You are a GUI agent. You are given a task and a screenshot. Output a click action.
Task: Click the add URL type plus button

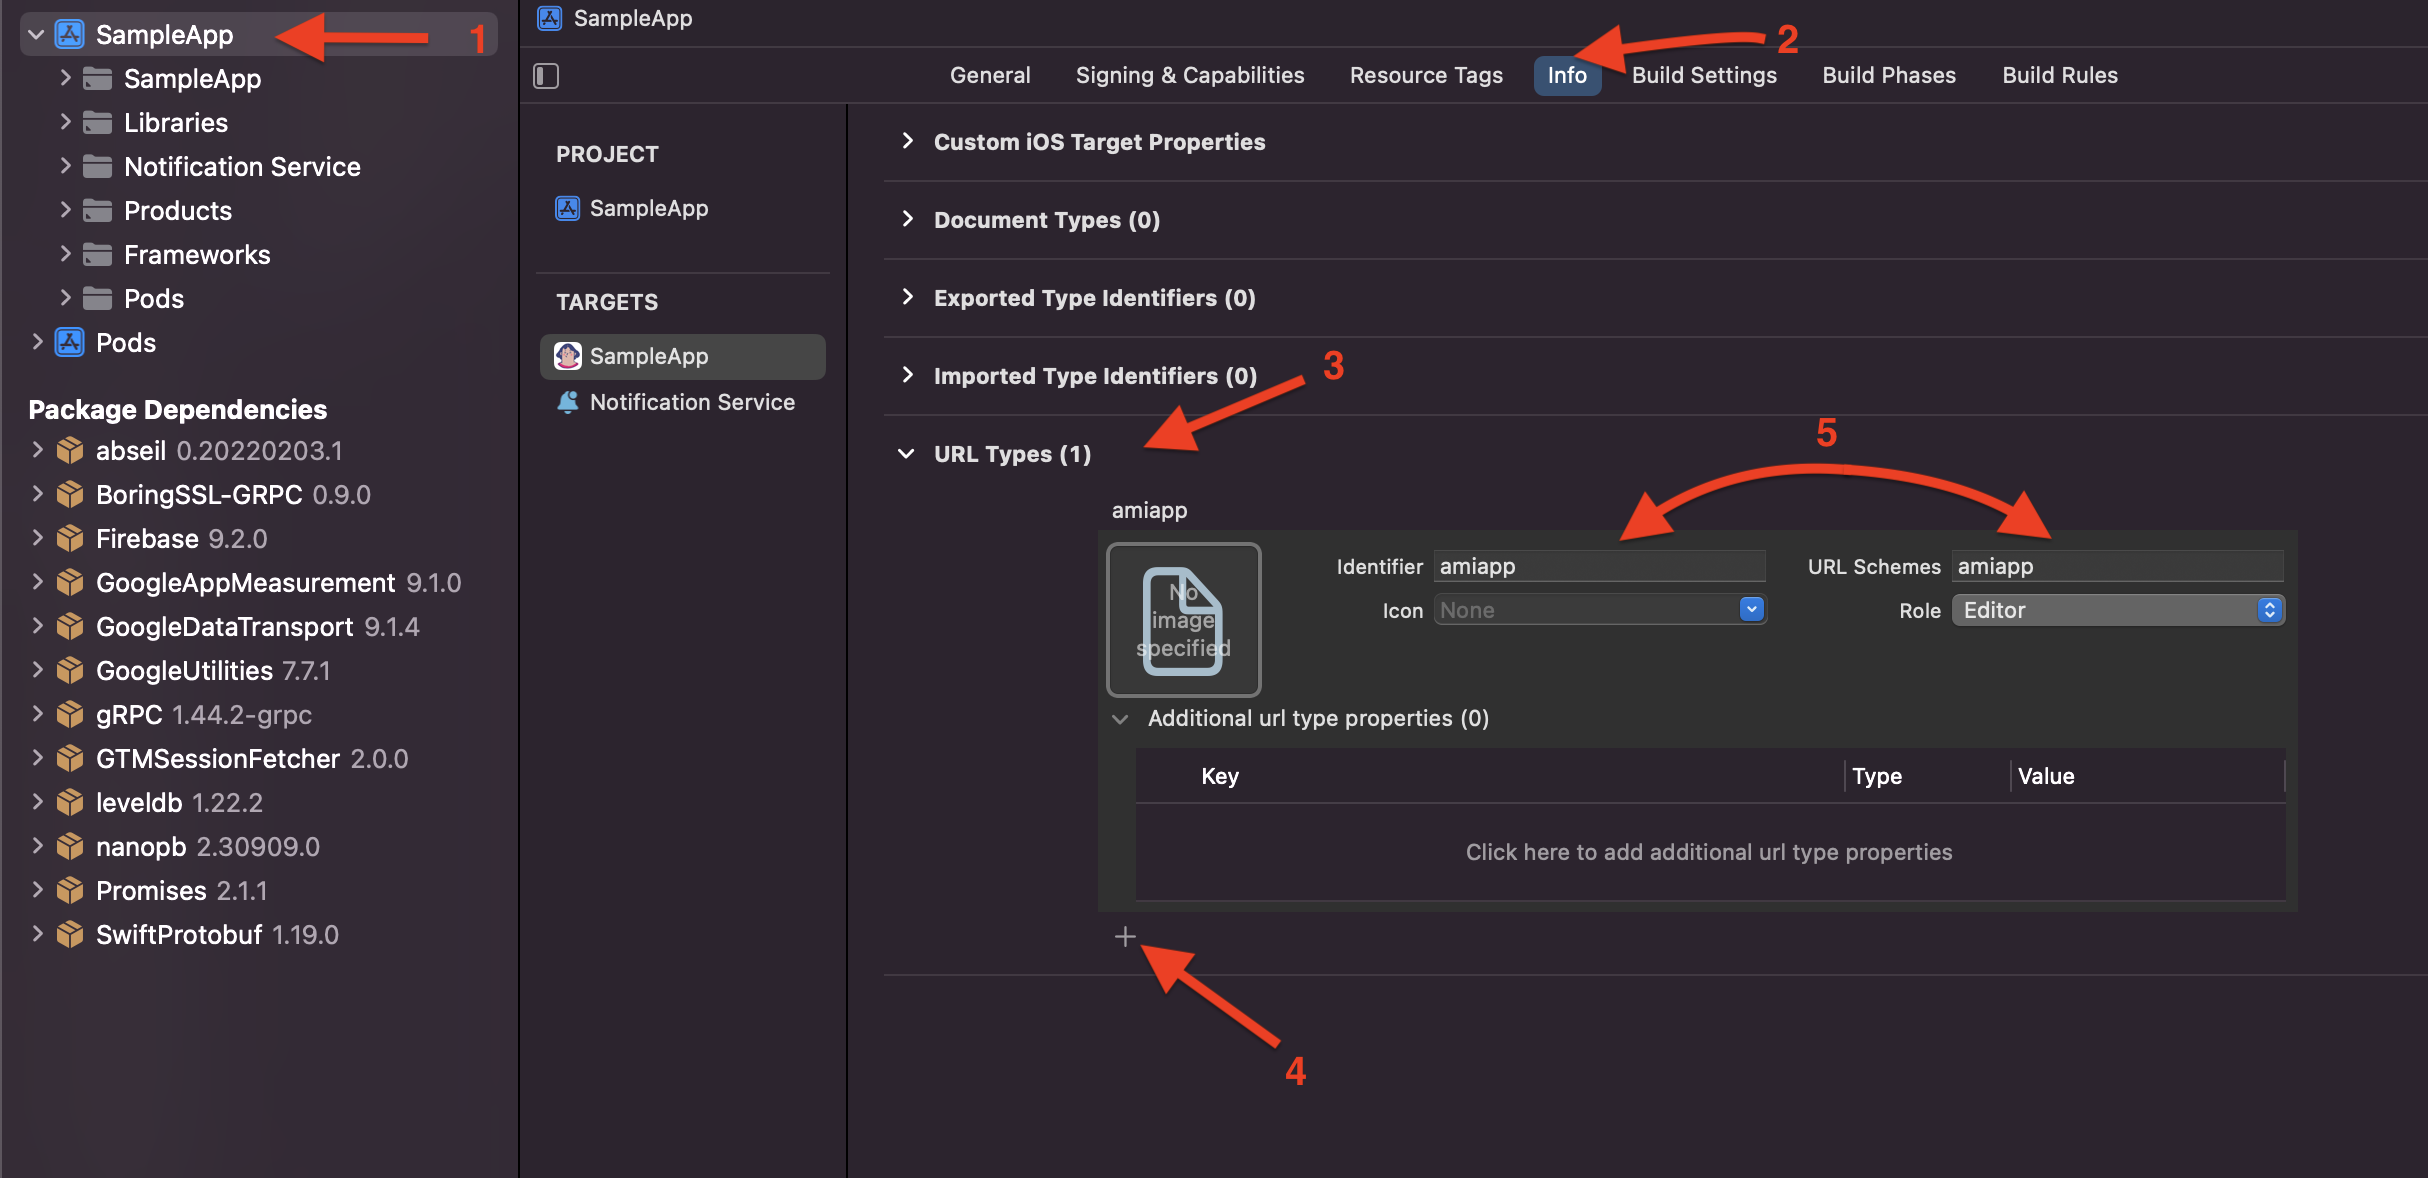coord(1125,937)
